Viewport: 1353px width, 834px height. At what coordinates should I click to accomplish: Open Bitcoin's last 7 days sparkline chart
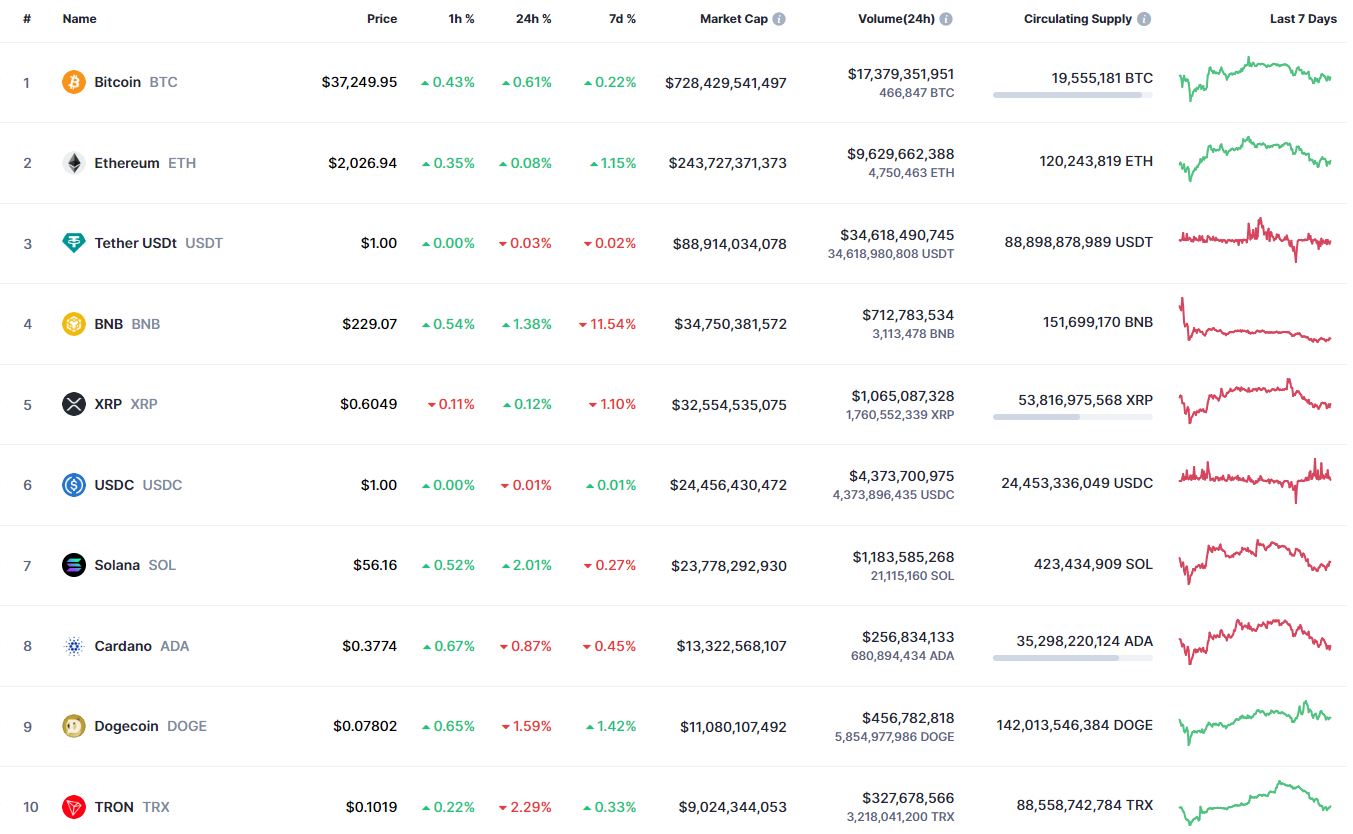[x=1255, y=78]
